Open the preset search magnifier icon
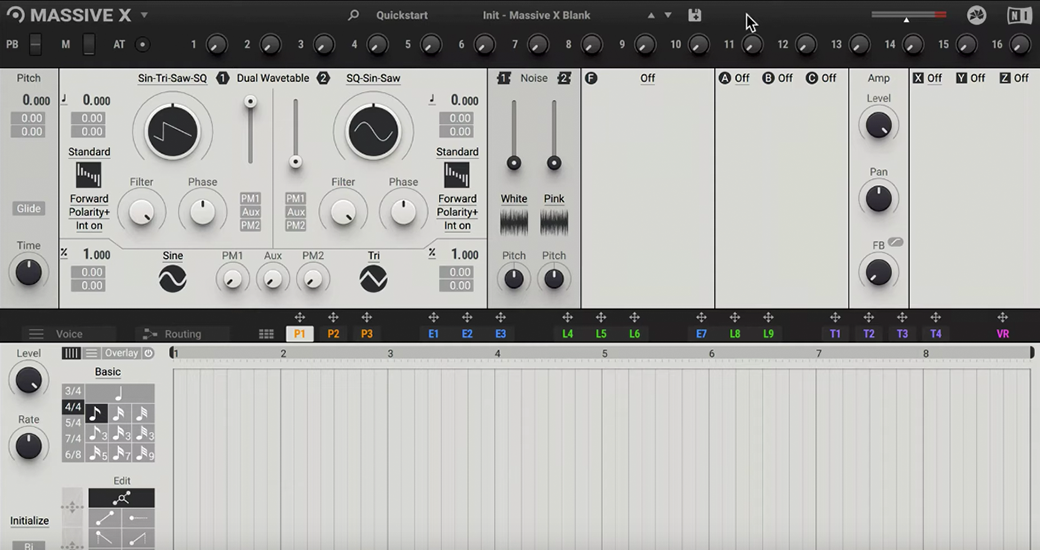Viewport: 1040px width, 550px height. click(x=354, y=15)
